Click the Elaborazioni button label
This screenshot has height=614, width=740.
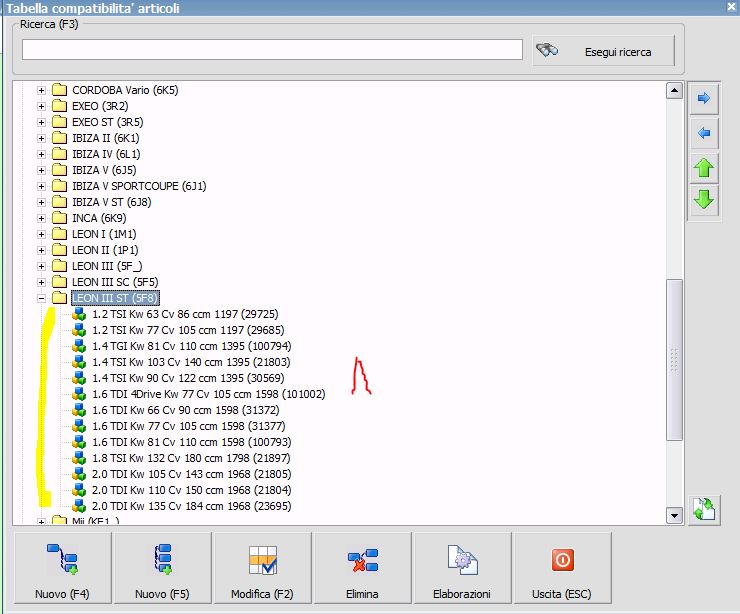point(462,594)
